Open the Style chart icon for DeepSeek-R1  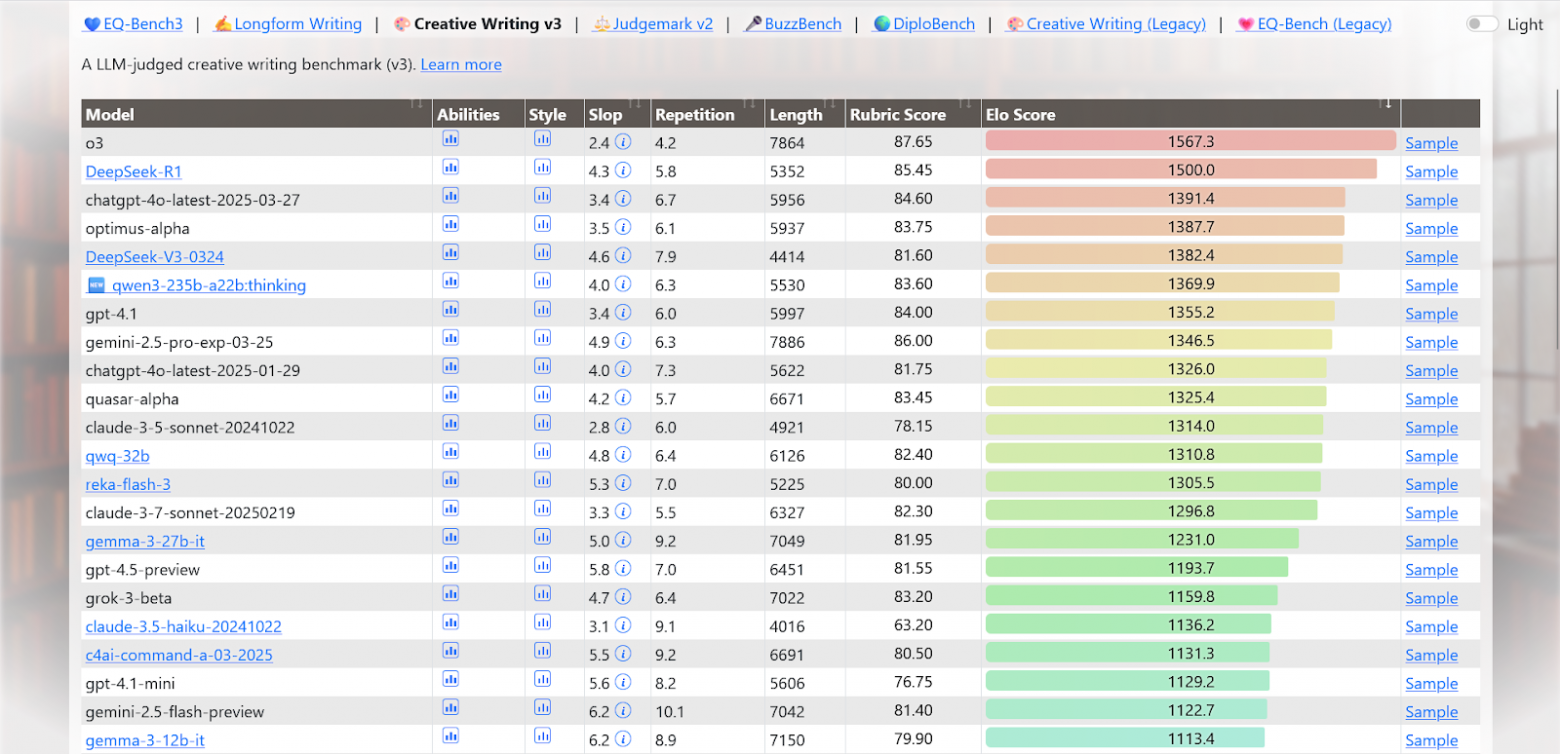(x=542, y=167)
